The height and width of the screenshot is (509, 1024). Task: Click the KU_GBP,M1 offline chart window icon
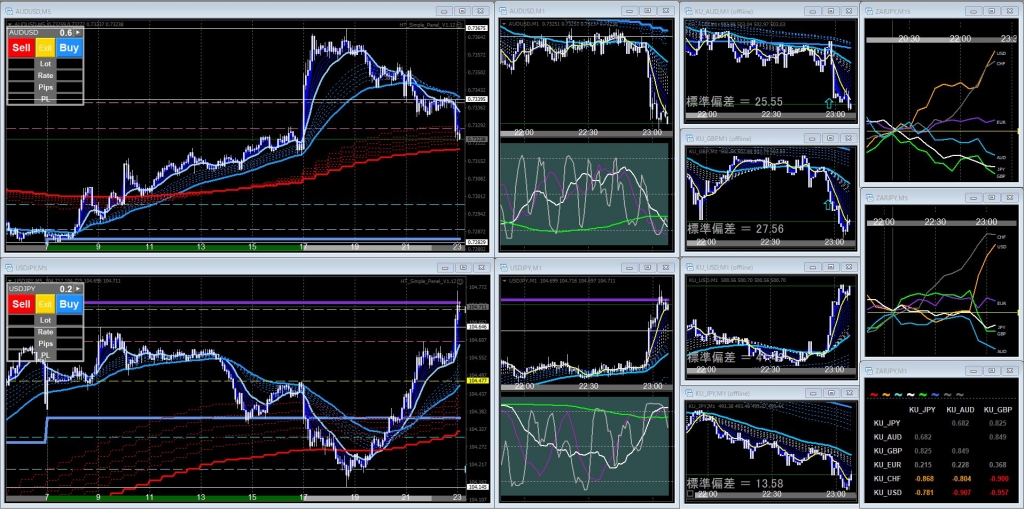[688, 136]
